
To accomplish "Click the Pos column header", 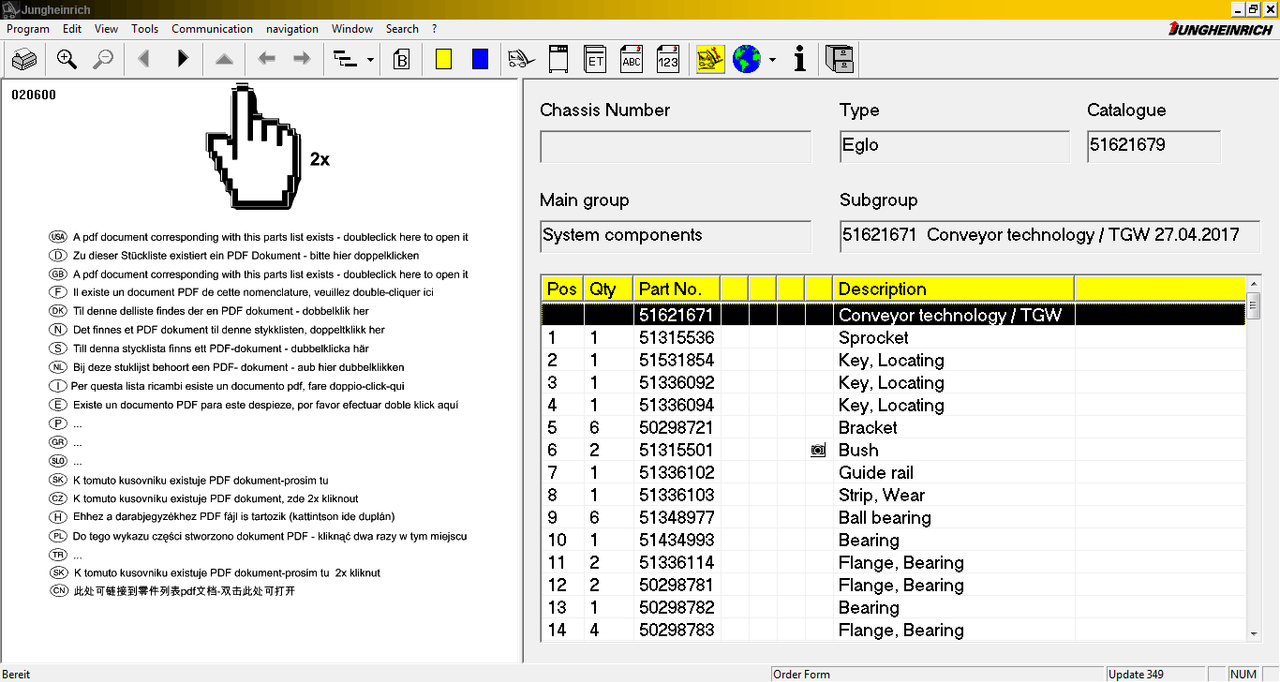I will 563,289.
